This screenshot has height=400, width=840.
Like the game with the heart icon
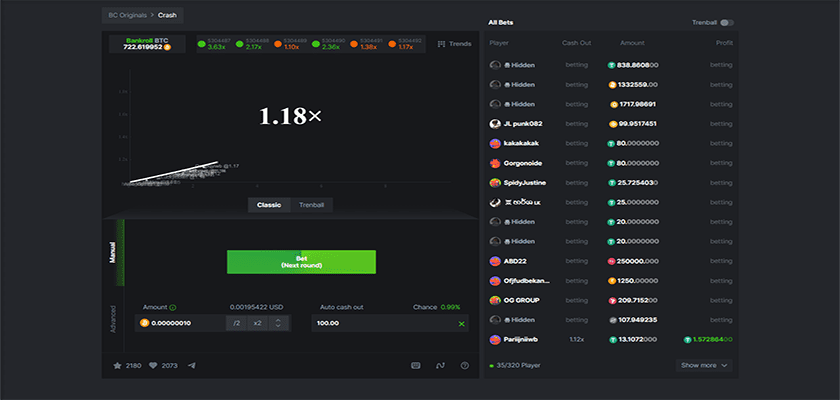(x=153, y=366)
